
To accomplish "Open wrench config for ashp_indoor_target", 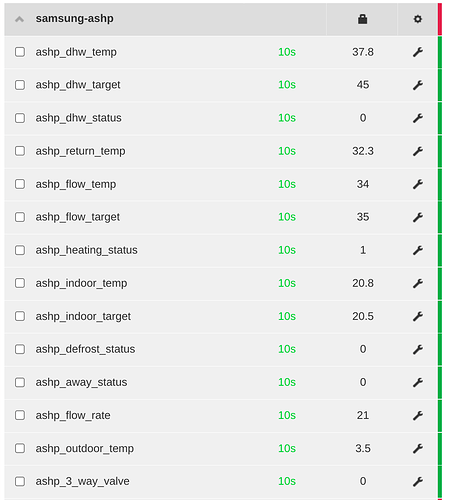I will [x=418, y=316].
